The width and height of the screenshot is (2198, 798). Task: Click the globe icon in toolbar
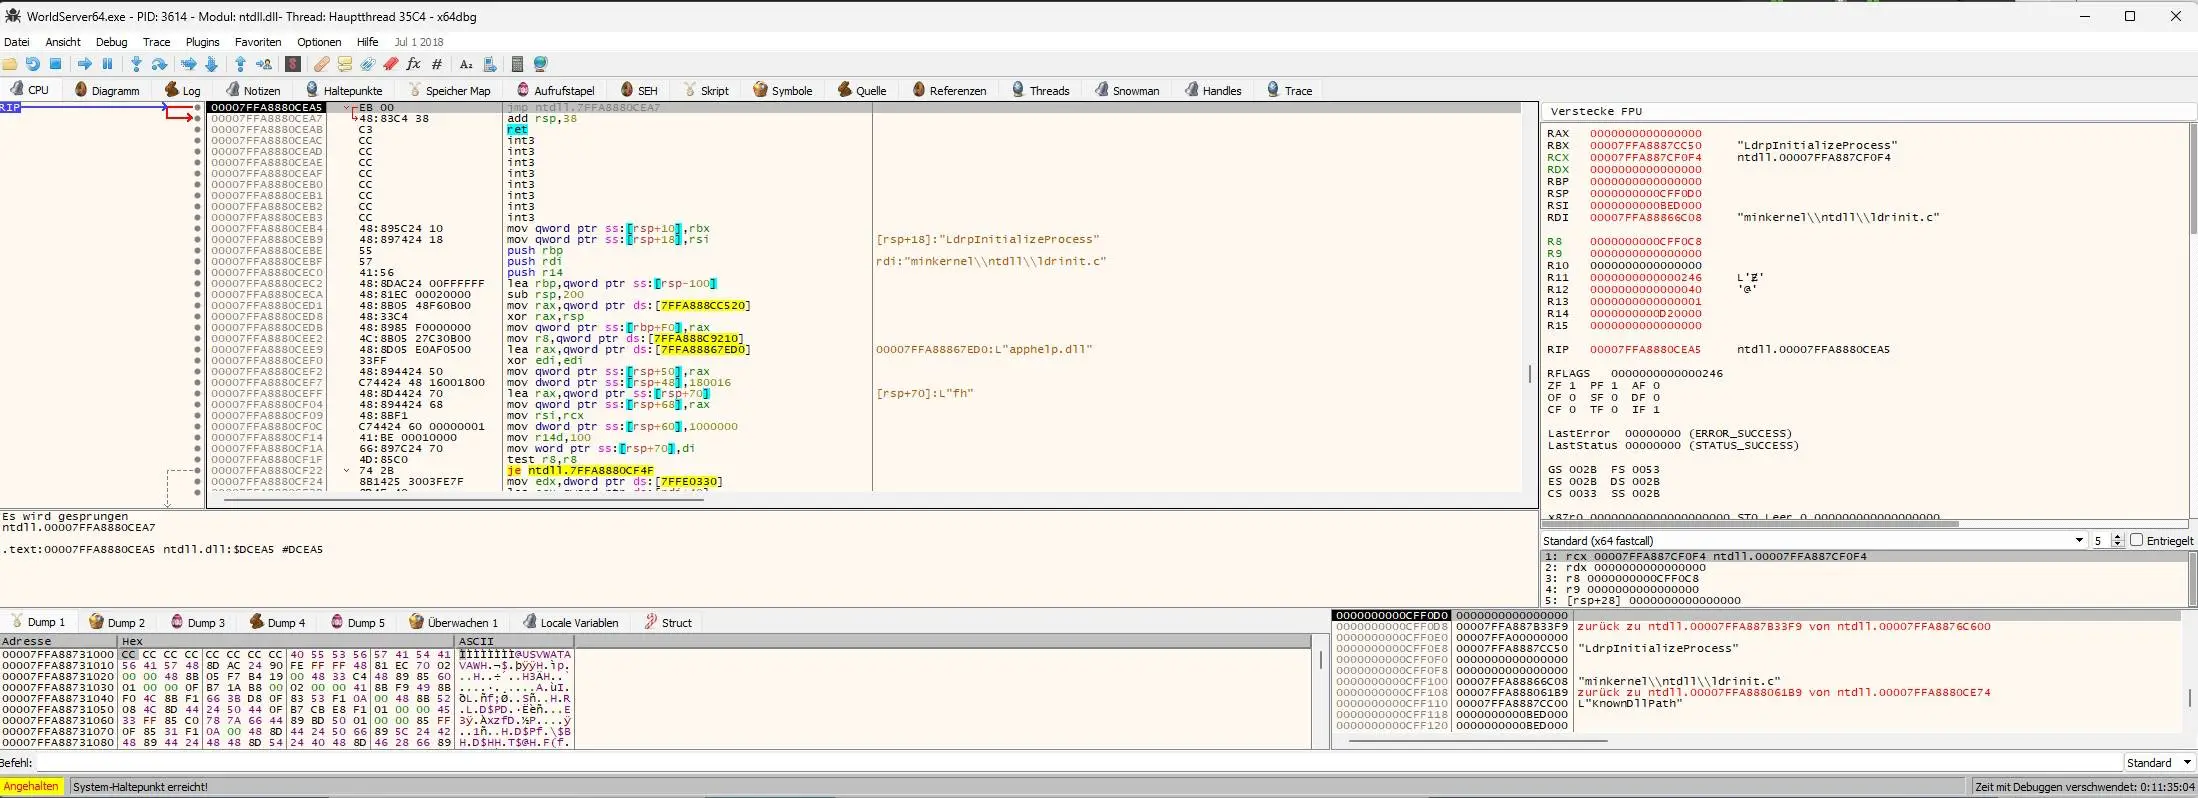tap(541, 64)
